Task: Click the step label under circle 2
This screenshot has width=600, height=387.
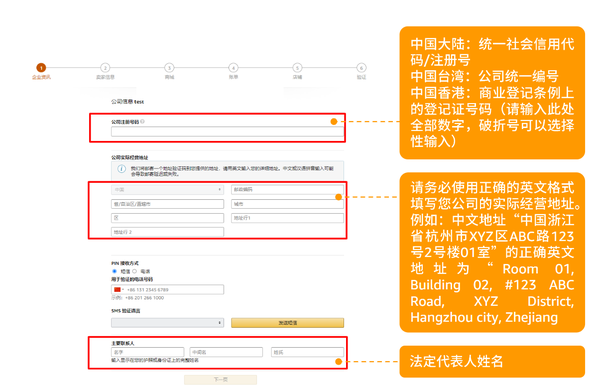Action: pos(105,77)
